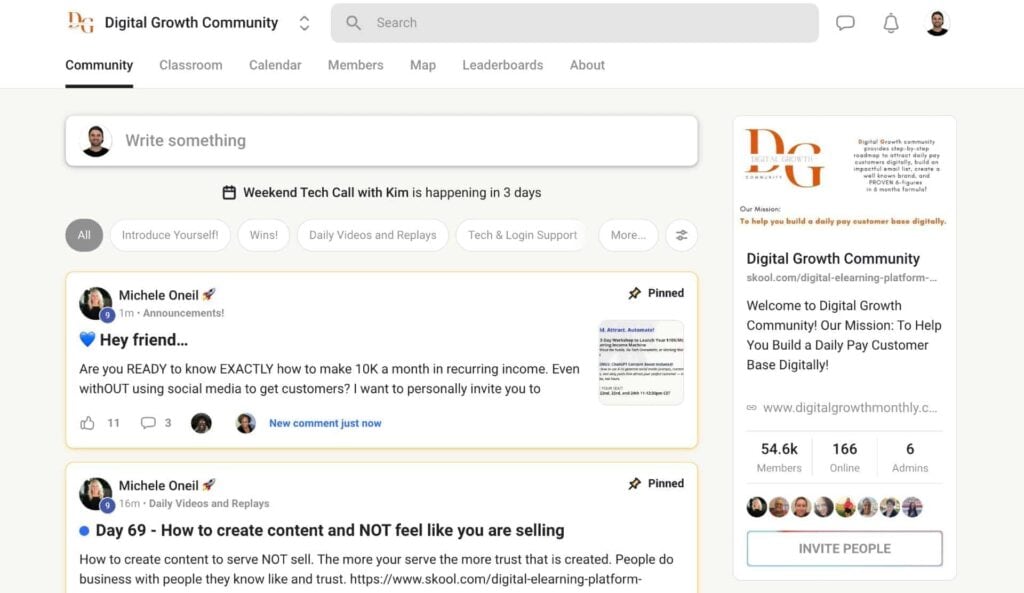Viewport: 1024px width, 593px height.
Task: Select the All category filter
Action: [x=84, y=235]
